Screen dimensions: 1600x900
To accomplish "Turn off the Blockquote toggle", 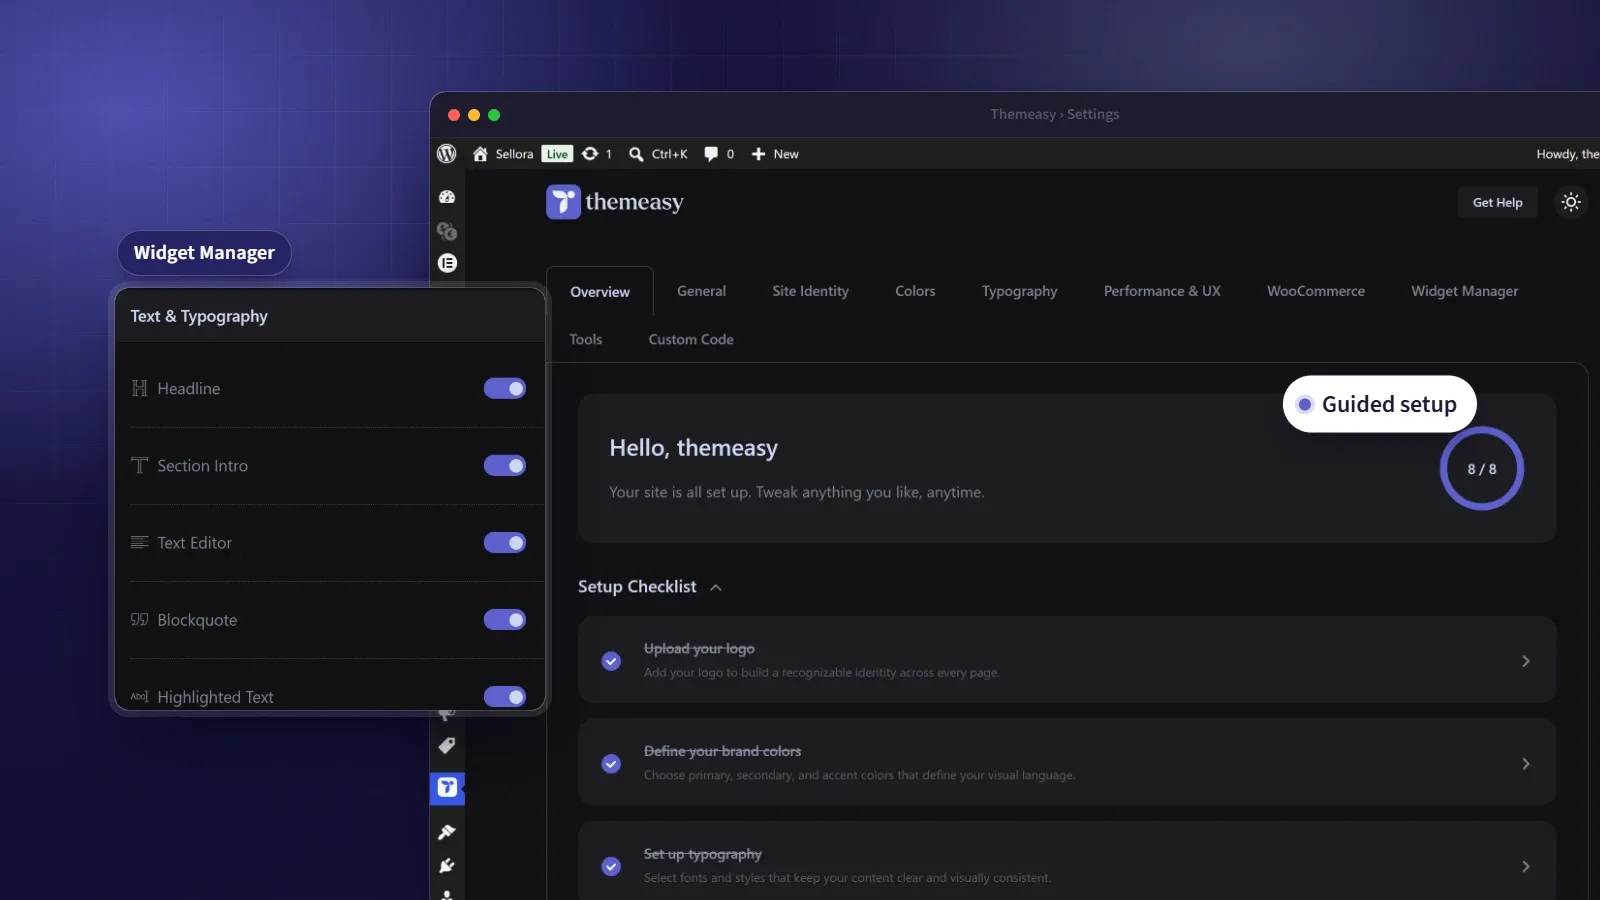I will click(505, 619).
